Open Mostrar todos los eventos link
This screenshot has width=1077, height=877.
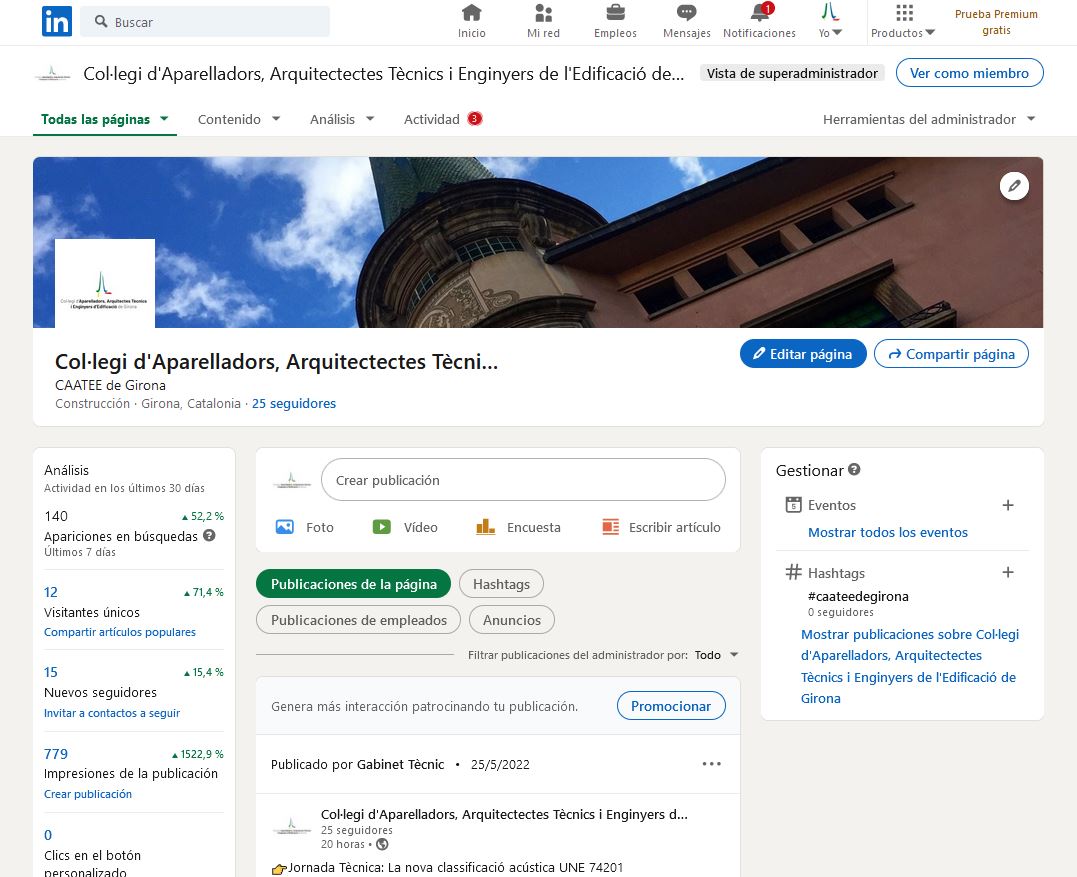[887, 532]
